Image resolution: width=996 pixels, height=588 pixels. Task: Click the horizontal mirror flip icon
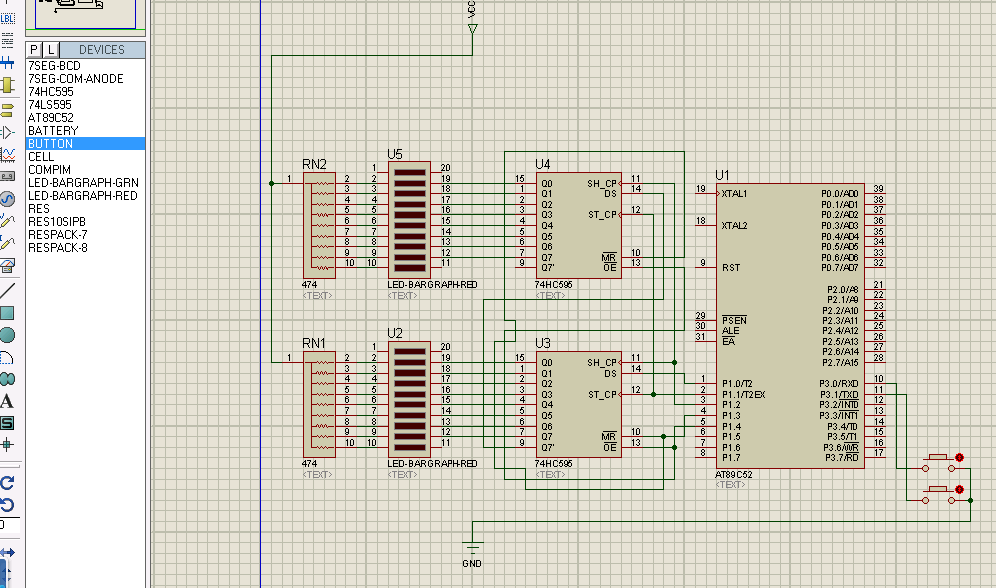point(7,552)
